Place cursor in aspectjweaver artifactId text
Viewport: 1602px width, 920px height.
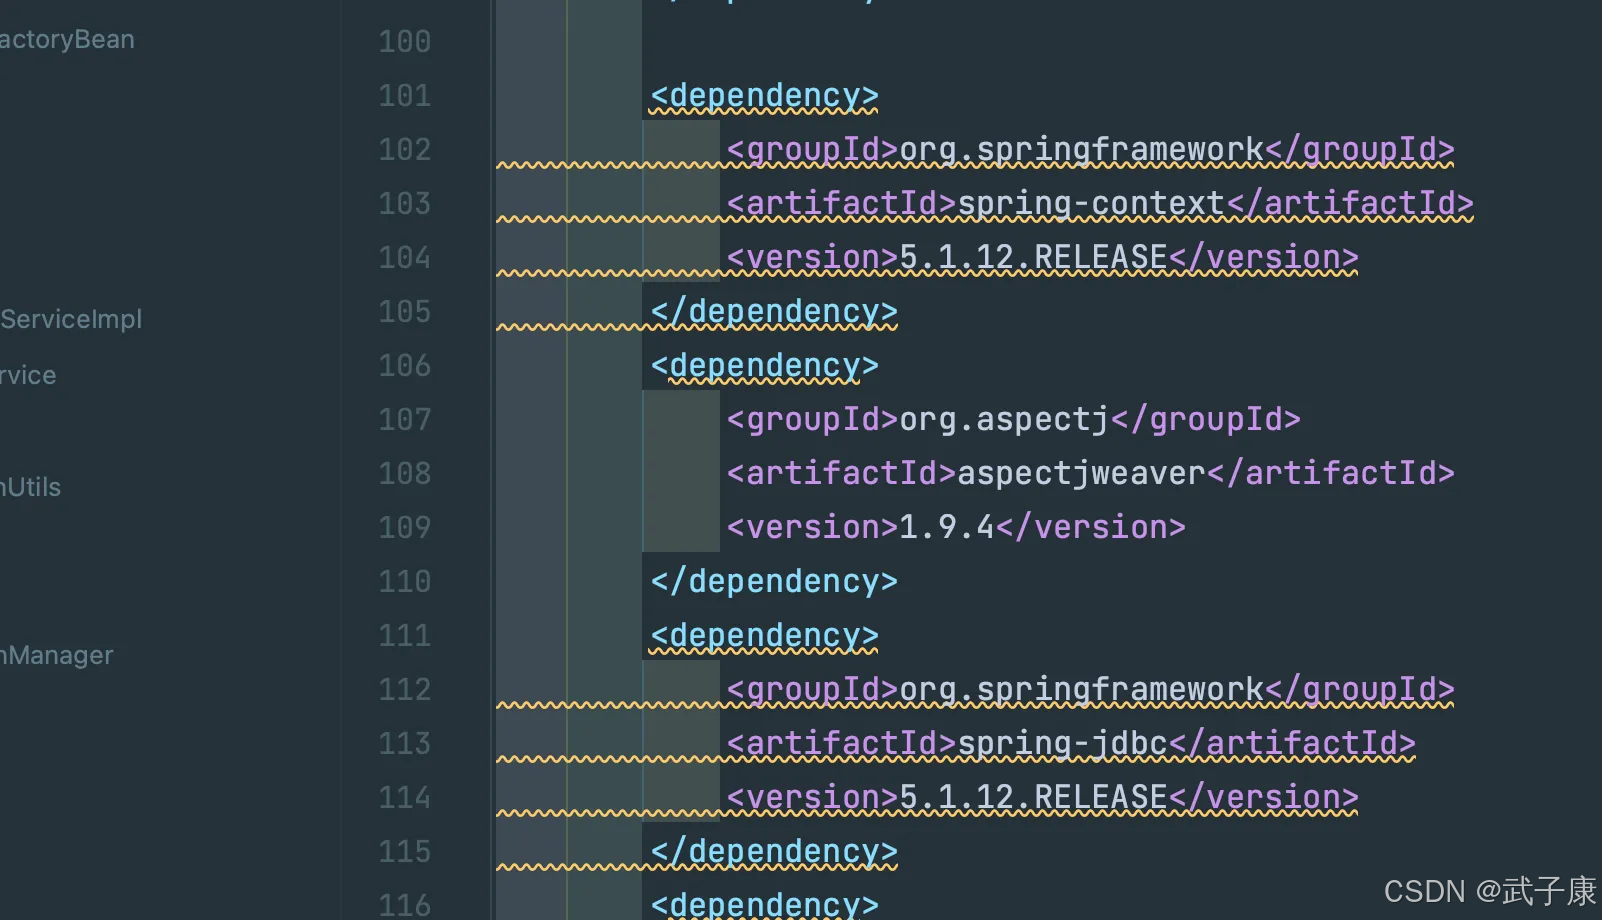(1081, 474)
